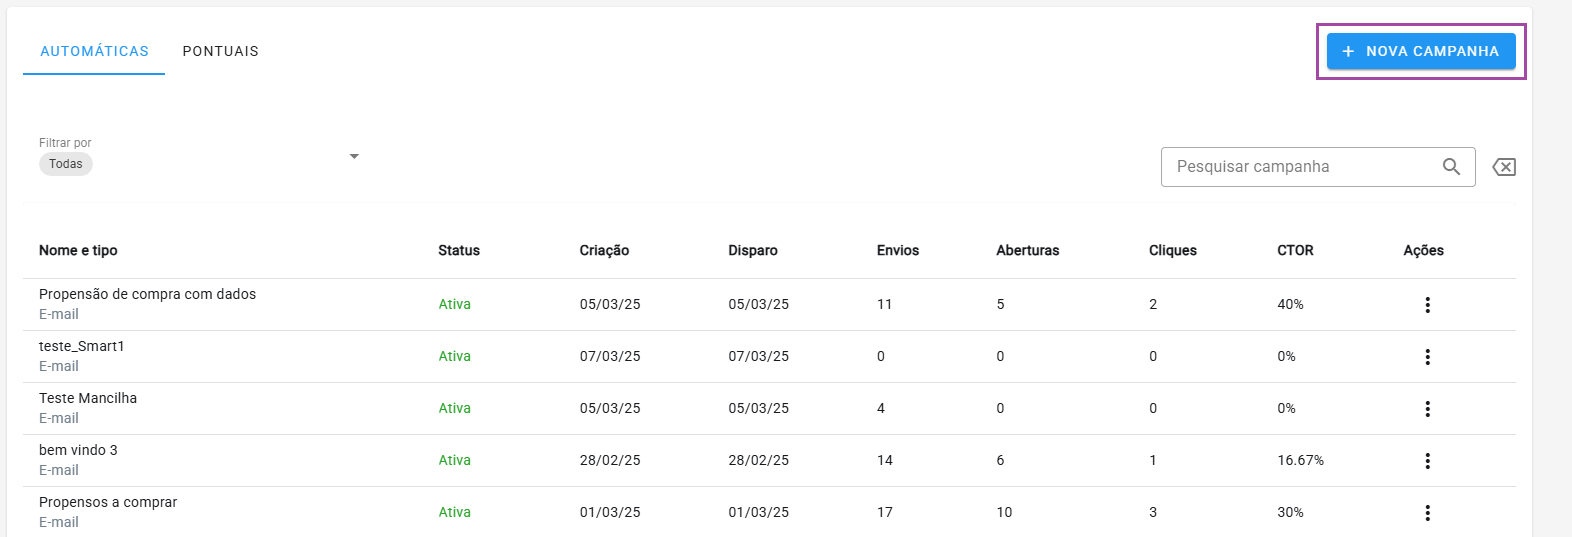Screen dimensions: 1572x537
Task: Click Aberturas value 6
Action: (1000, 460)
